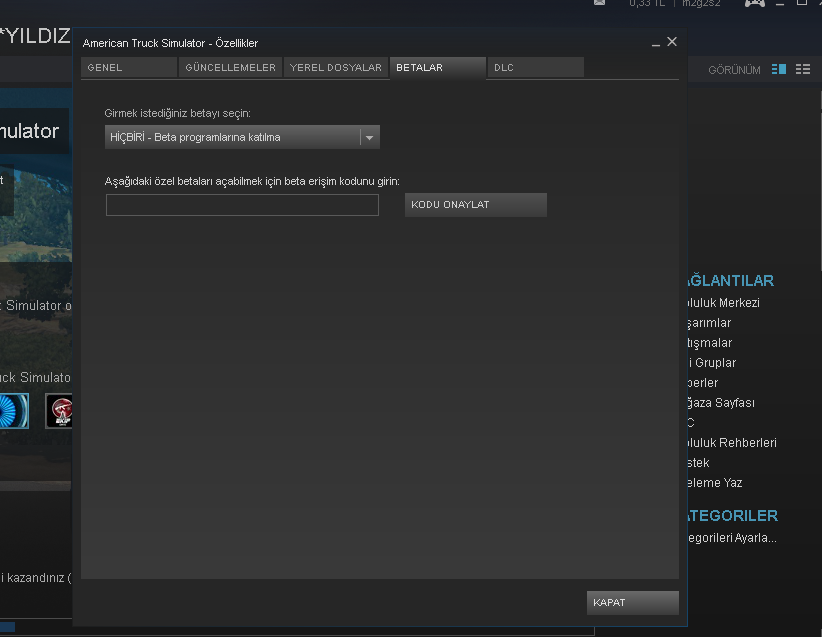Click KAPAT to close the properties
Image resolution: width=822 pixels, height=637 pixels.
click(633, 602)
